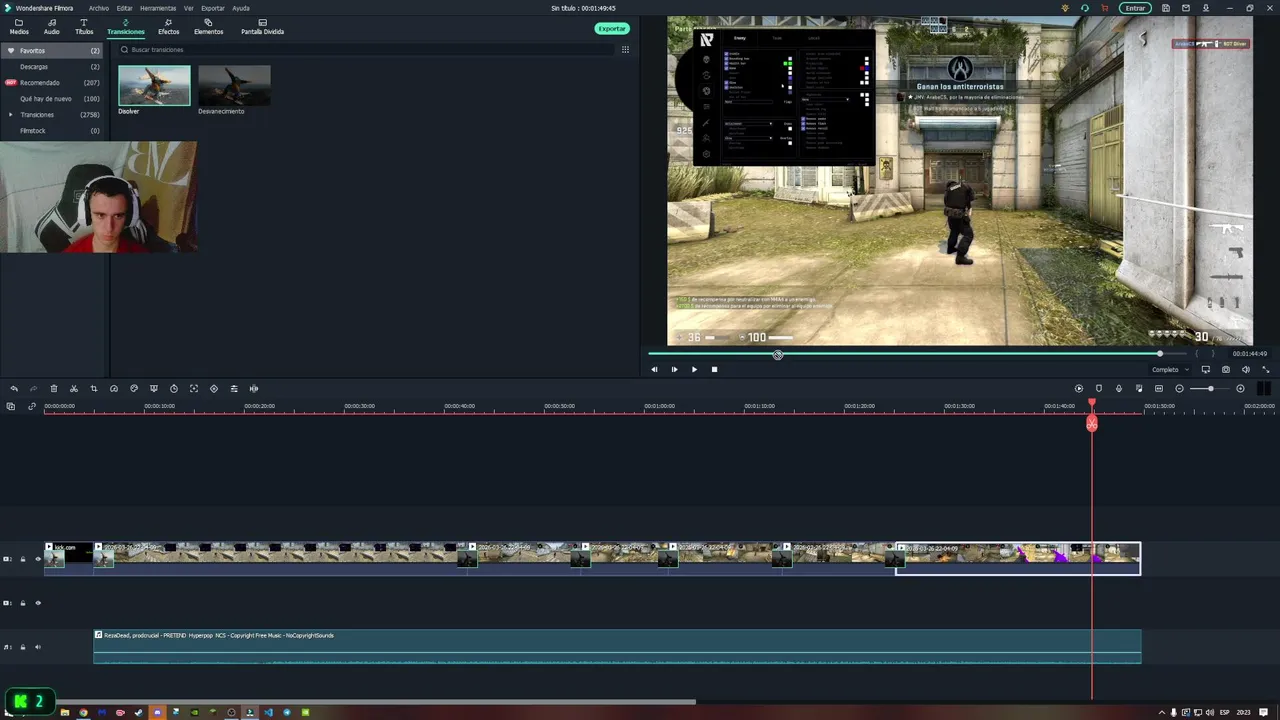Expand the Transiciones category
This screenshot has width=1280, height=720.
[11, 115]
